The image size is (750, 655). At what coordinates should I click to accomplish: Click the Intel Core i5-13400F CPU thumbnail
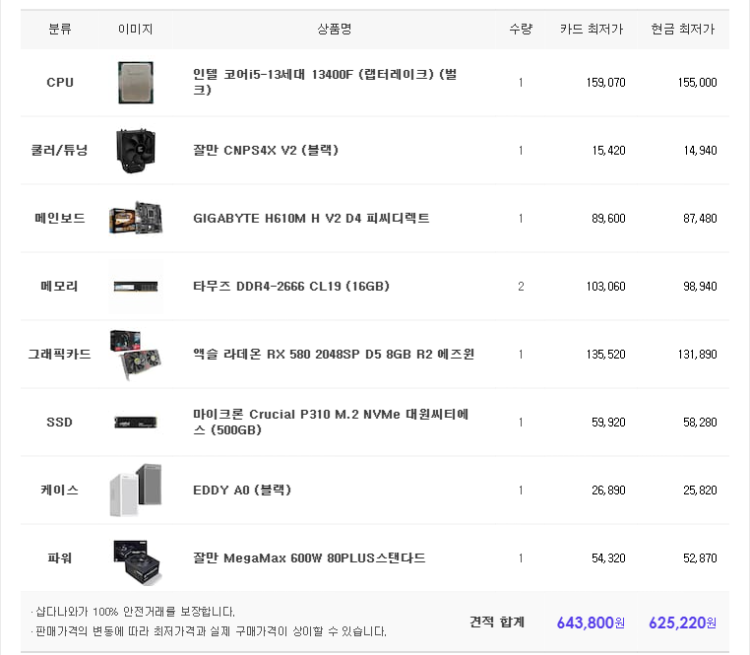136,82
